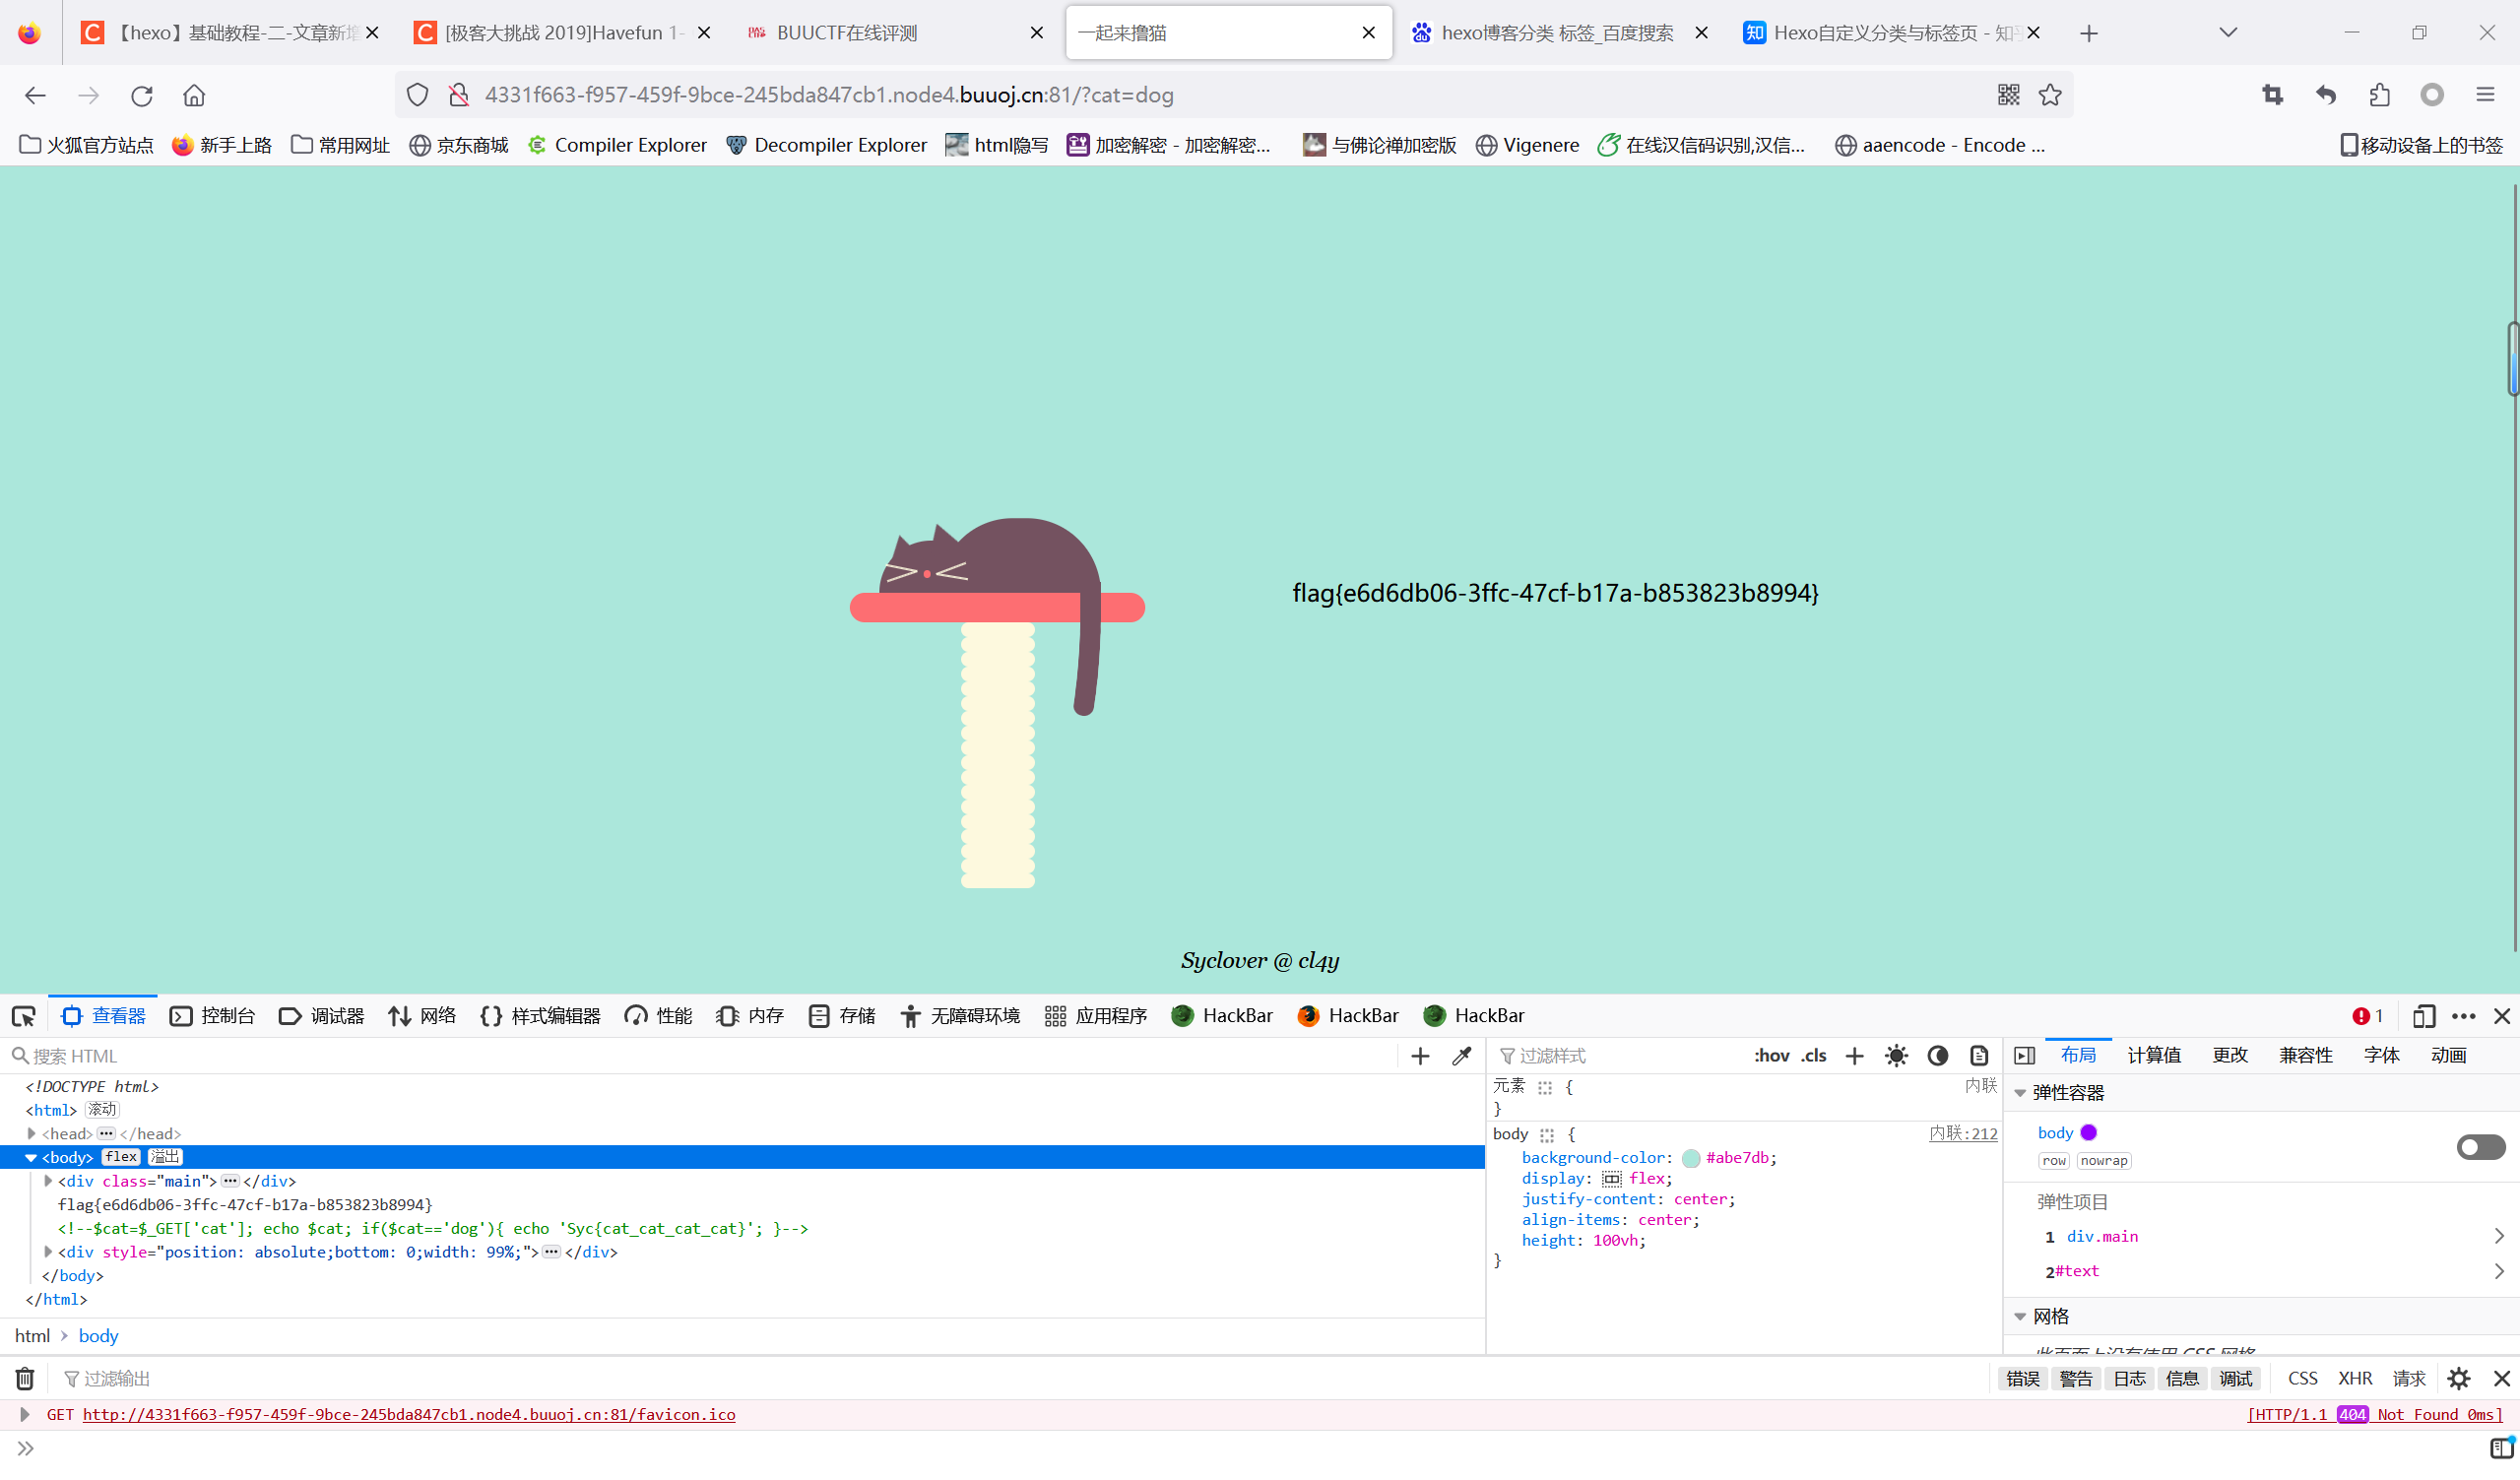Image resolution: width=2520 pixels, height=1480 pixels.
Task: Open the Compiler Explorer bookmark
Action: [617, 145]
